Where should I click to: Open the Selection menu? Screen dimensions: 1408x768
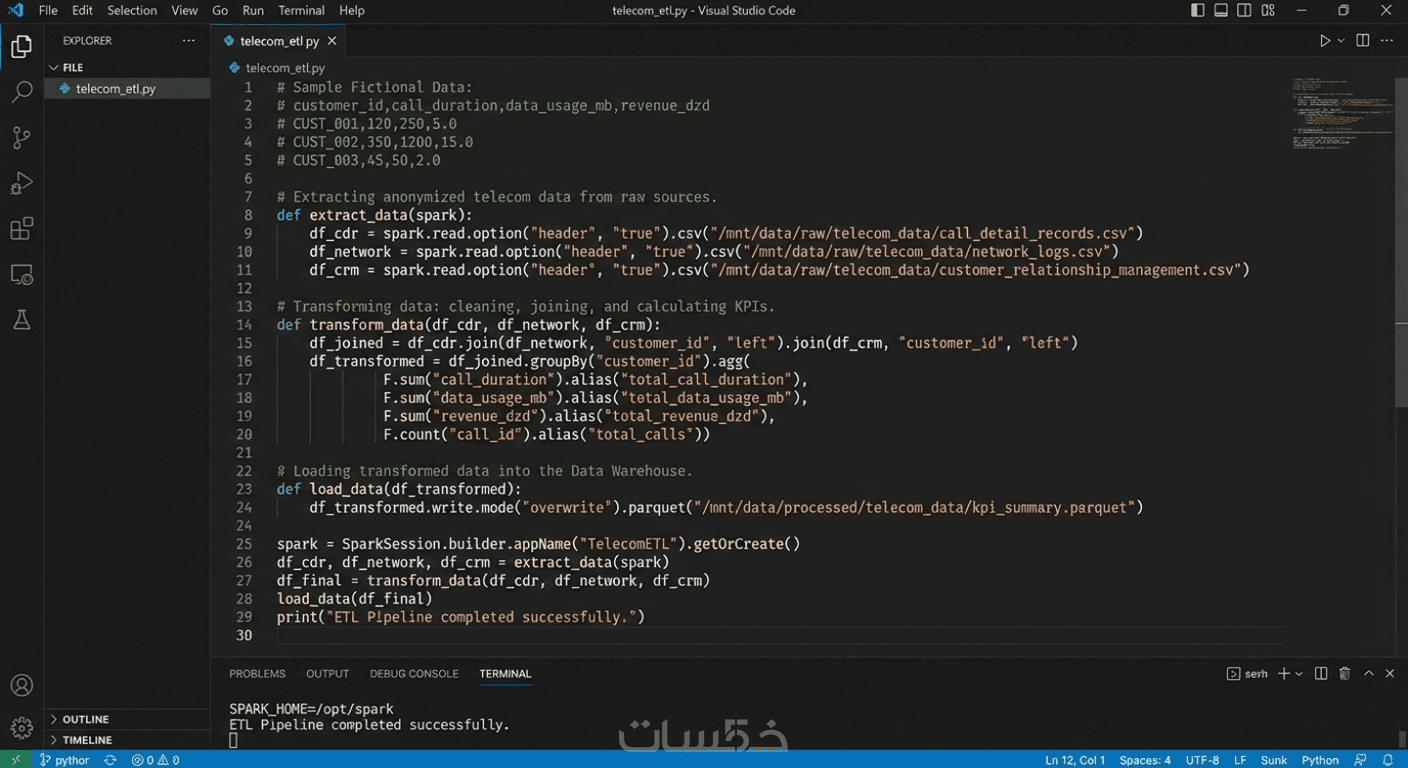[132, 10]
